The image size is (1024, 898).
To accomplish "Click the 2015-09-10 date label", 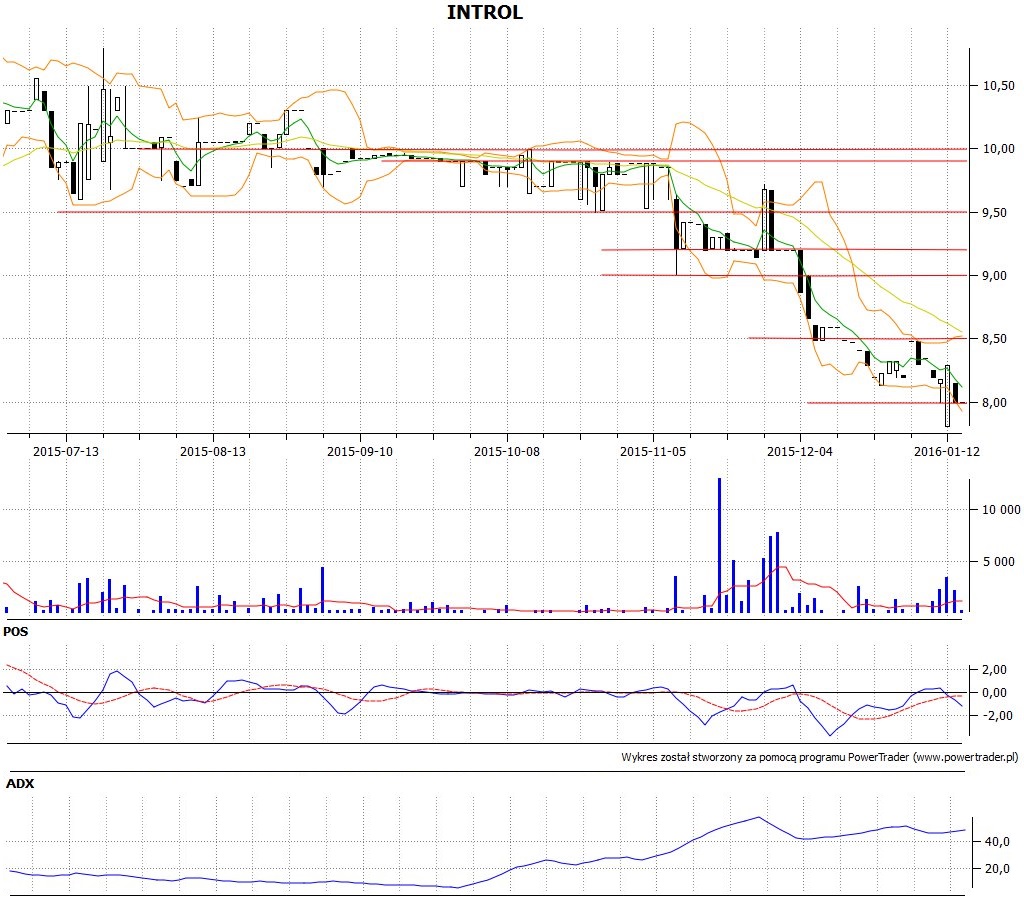I will pyautogui.click(x=360, y=451).
